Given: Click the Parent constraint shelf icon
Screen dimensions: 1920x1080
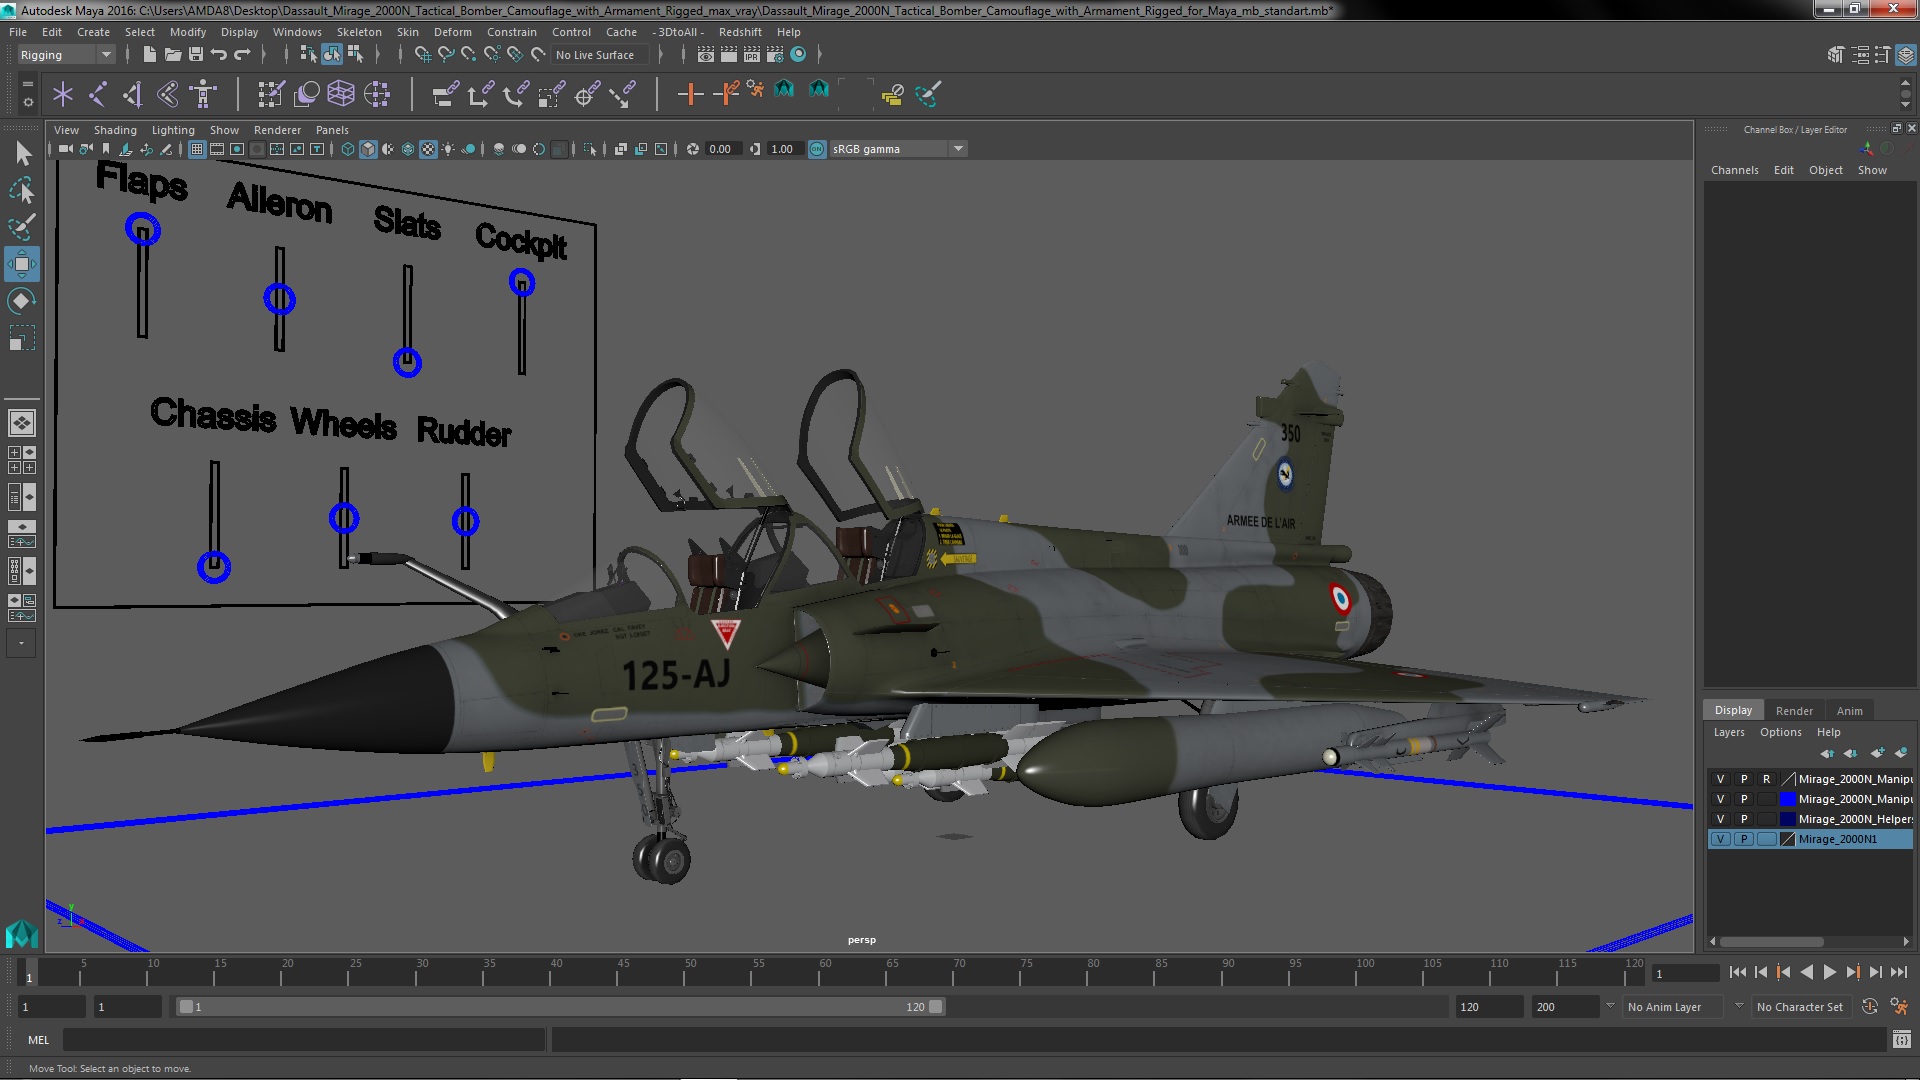Looking at the screenshot, I should pyautogui.click(x=445, y=95).
